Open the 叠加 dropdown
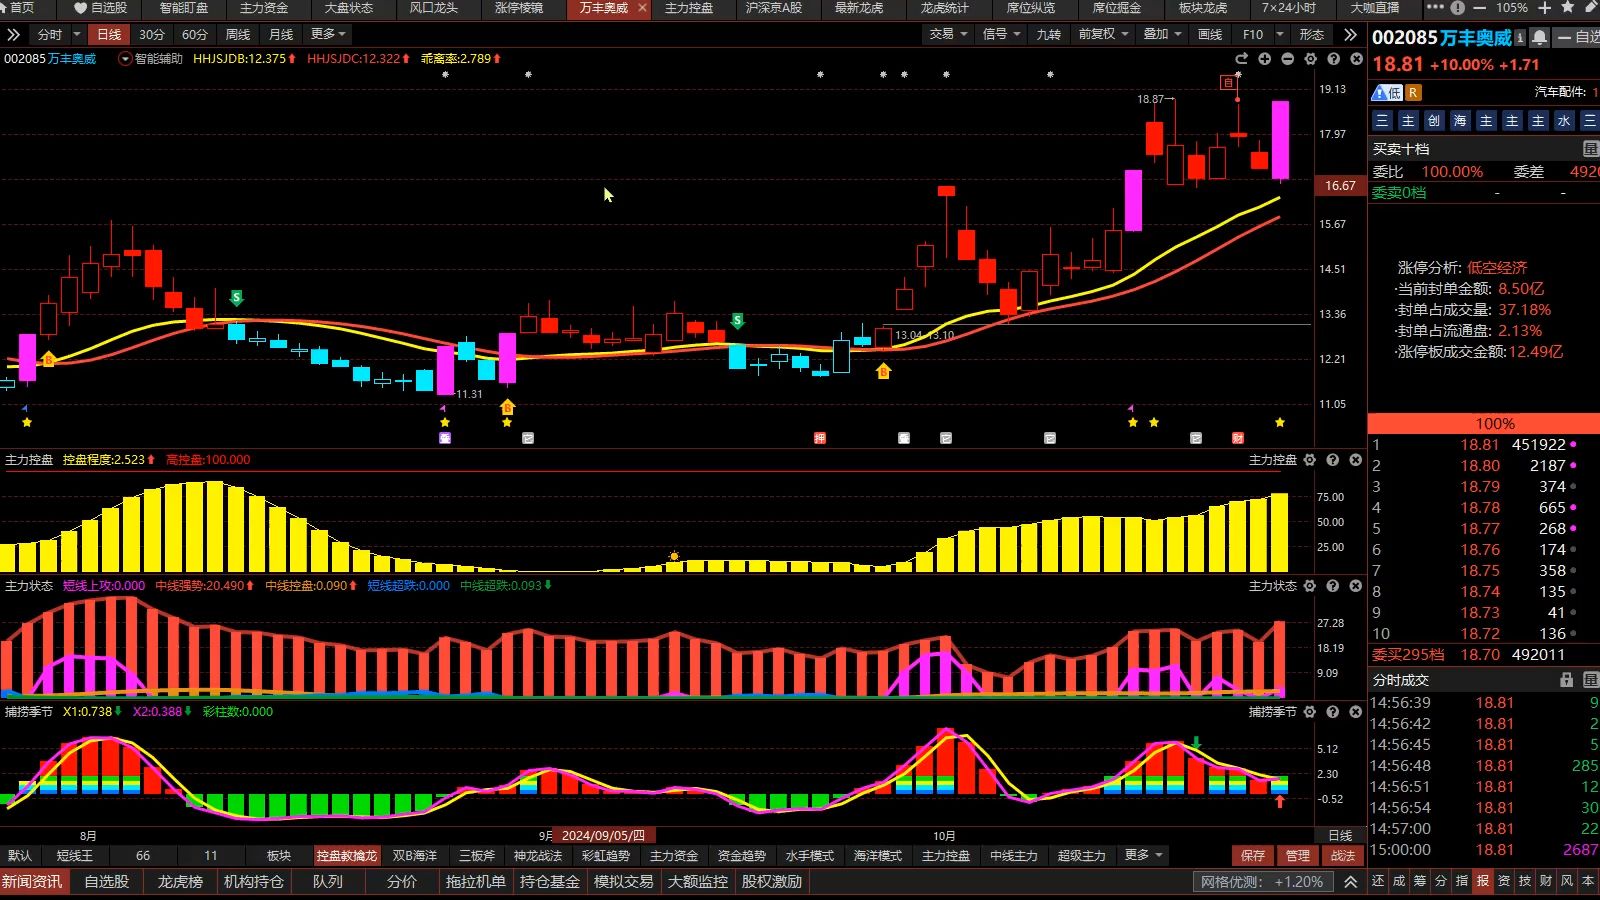The image size is (1600, 900). tap(1163, 34)
